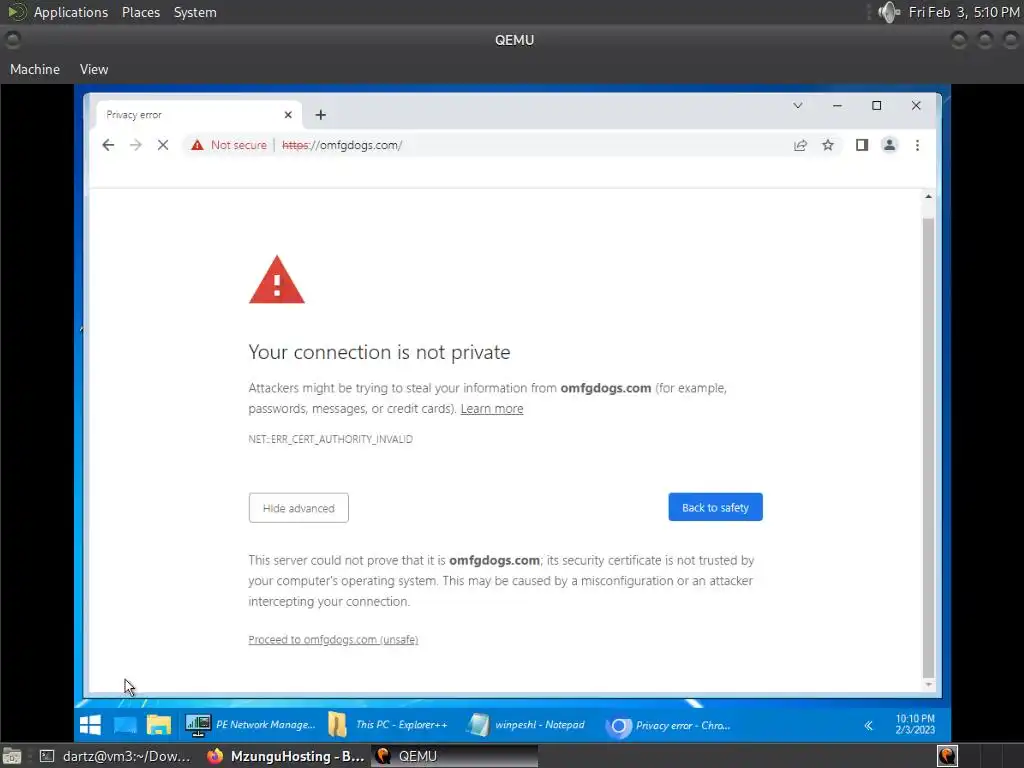Click Back to safety button
The width and height of the screenshot is (1024, 768).
coord(715,507)
